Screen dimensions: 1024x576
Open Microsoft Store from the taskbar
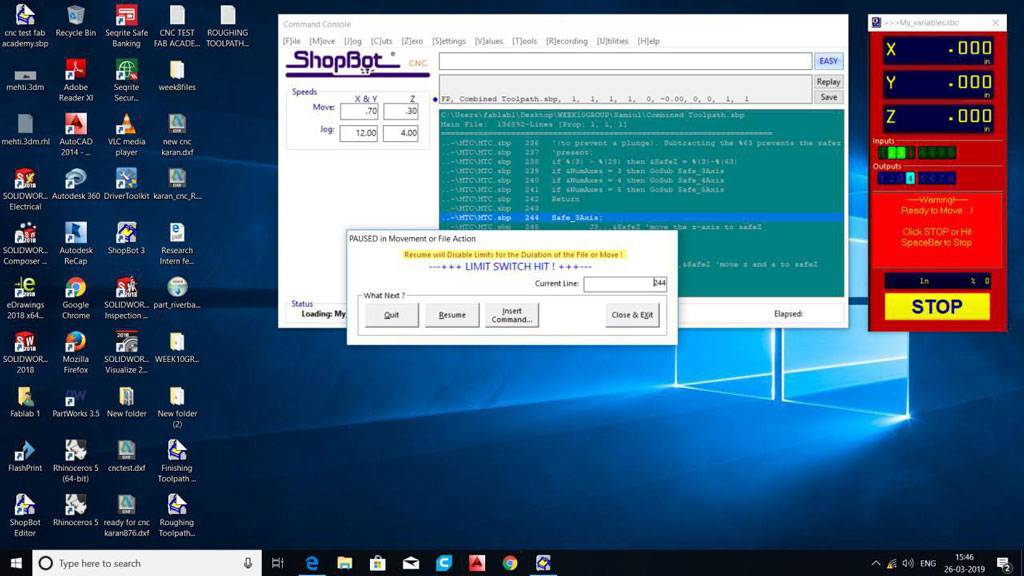pyautogui.click(x=377, y=563)
